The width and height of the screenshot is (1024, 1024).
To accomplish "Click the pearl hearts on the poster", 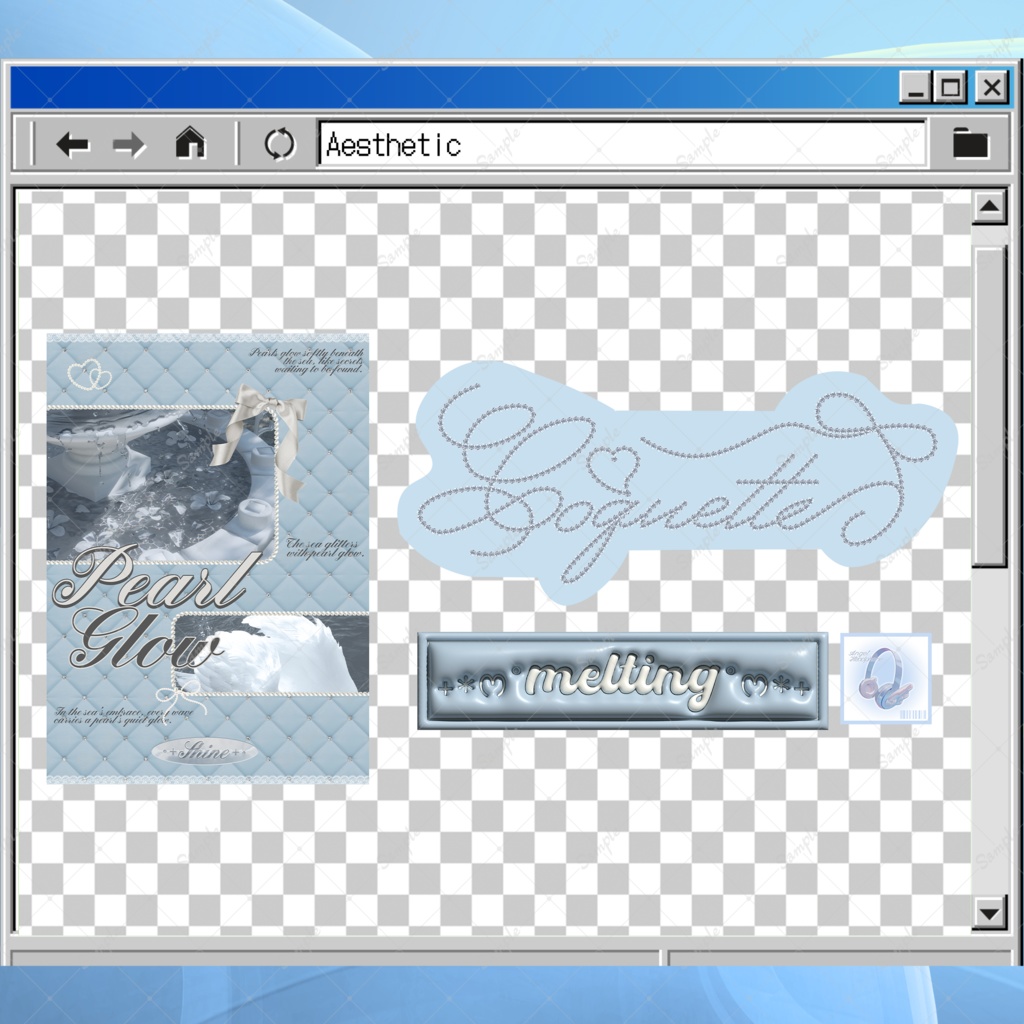I will [x=89, y=374].
